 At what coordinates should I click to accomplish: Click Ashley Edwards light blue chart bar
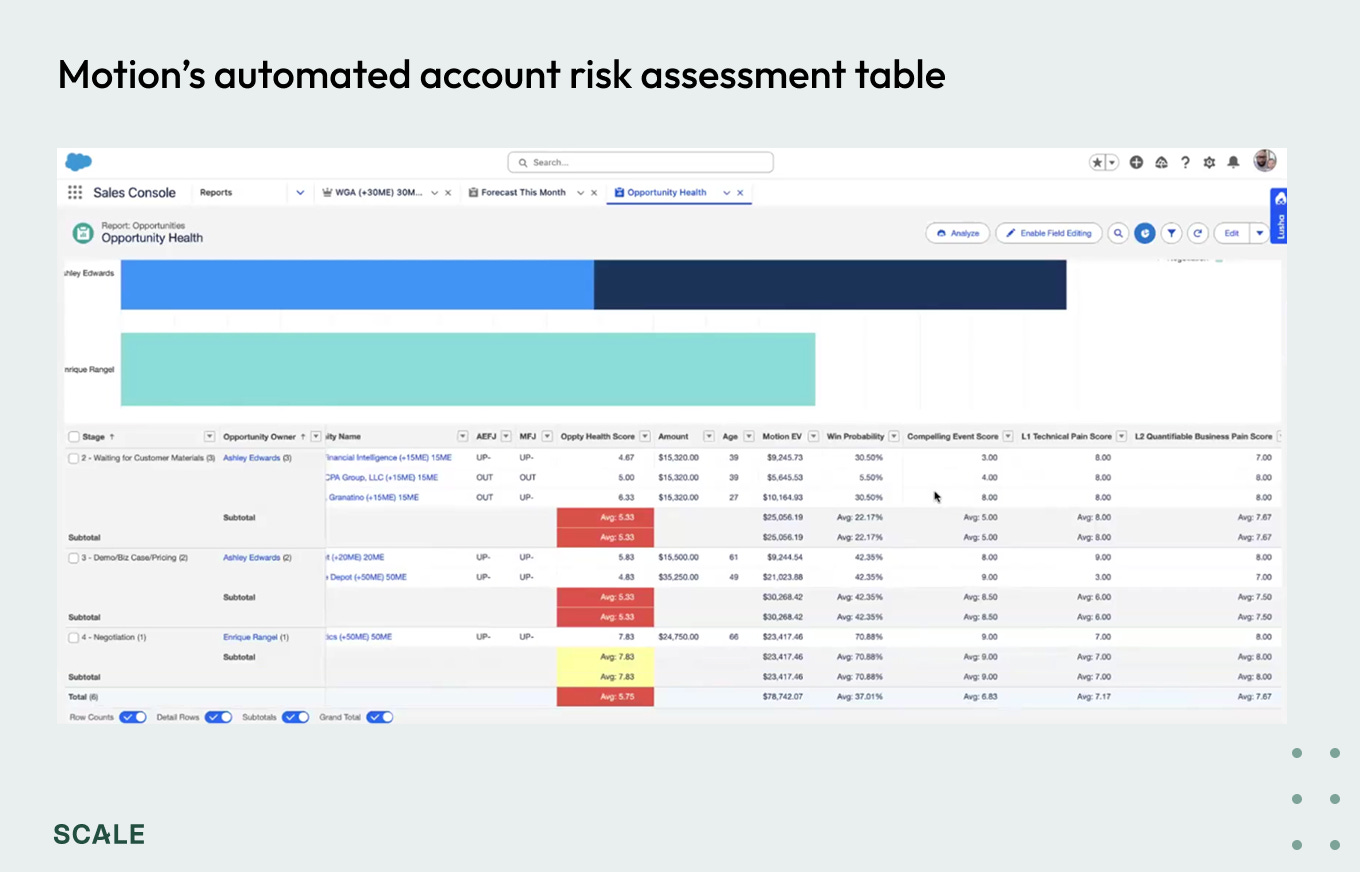pos(357,285)
